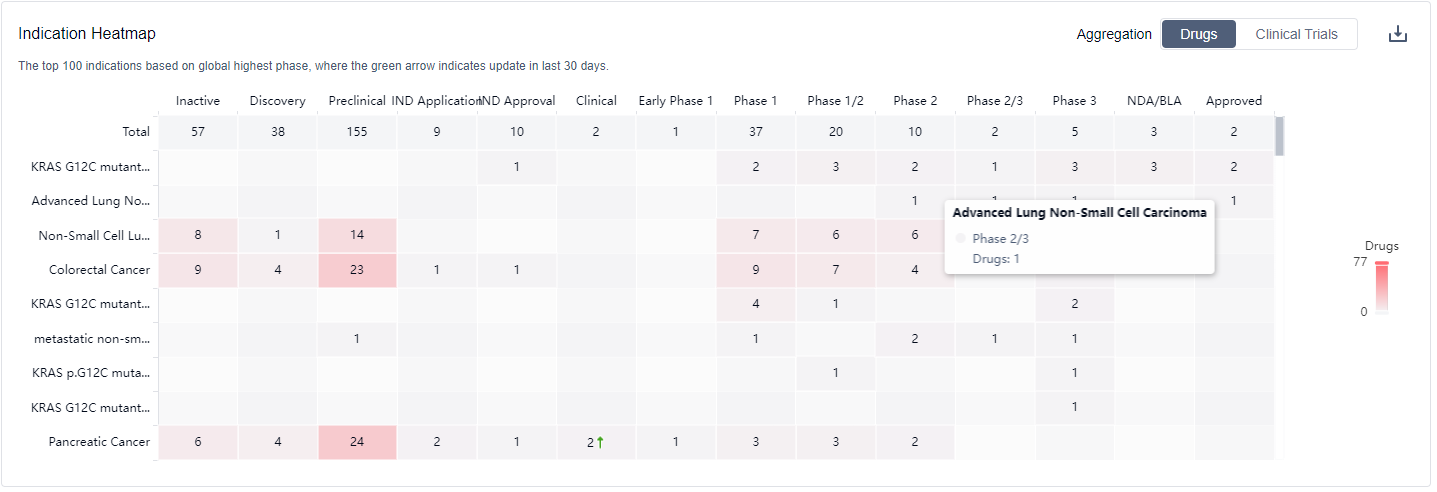1437x492 pixels.
Task: Click Total Preclinical cell showing 155
Action: pyautogui.click(x=357, y=132)
